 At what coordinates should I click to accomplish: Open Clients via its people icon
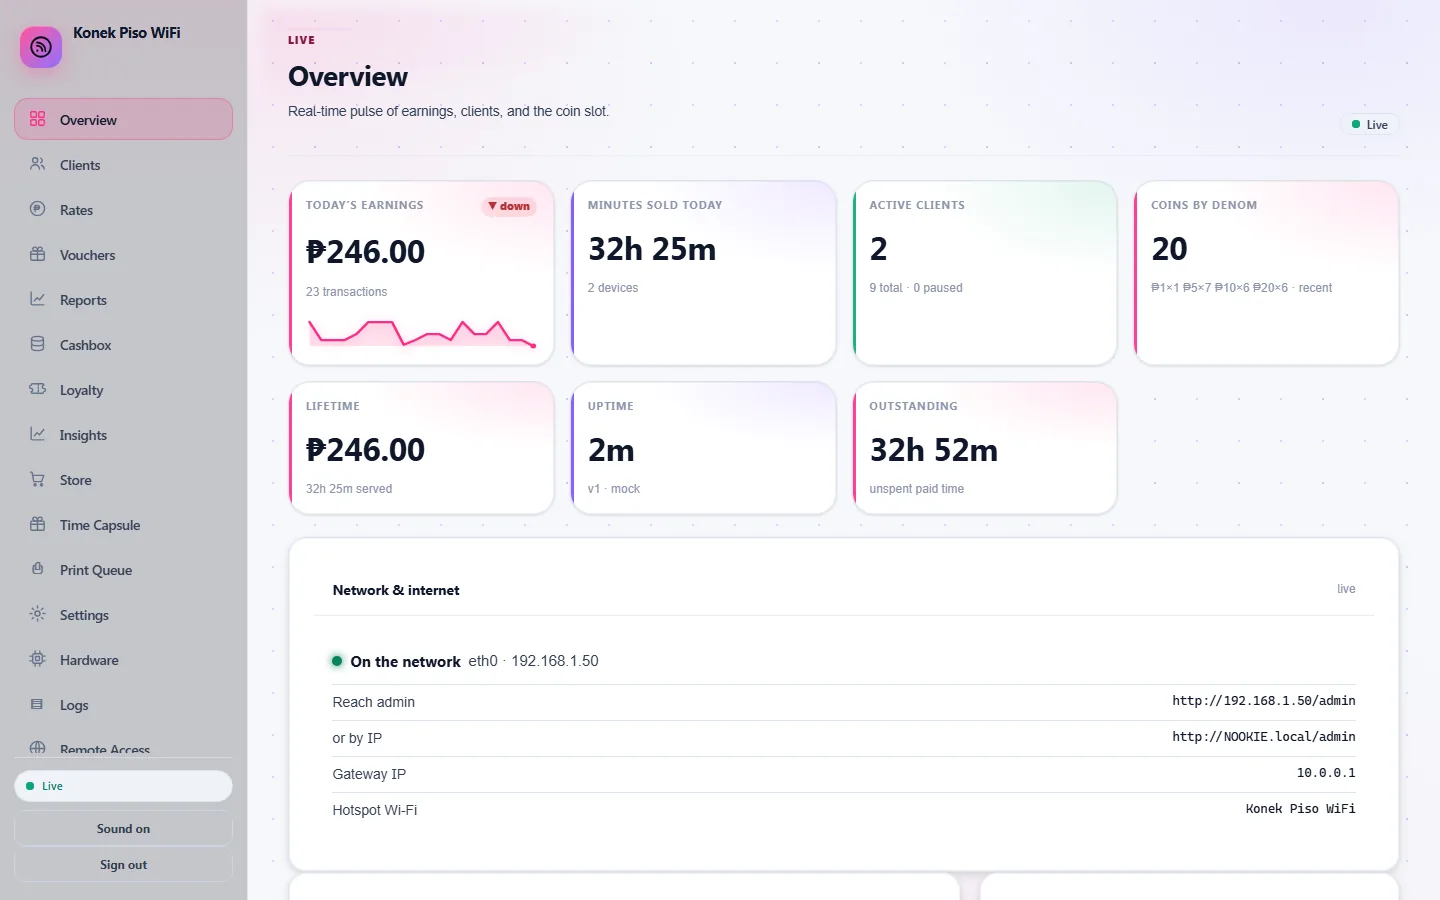pyautogui.click(x=38, y=164)
